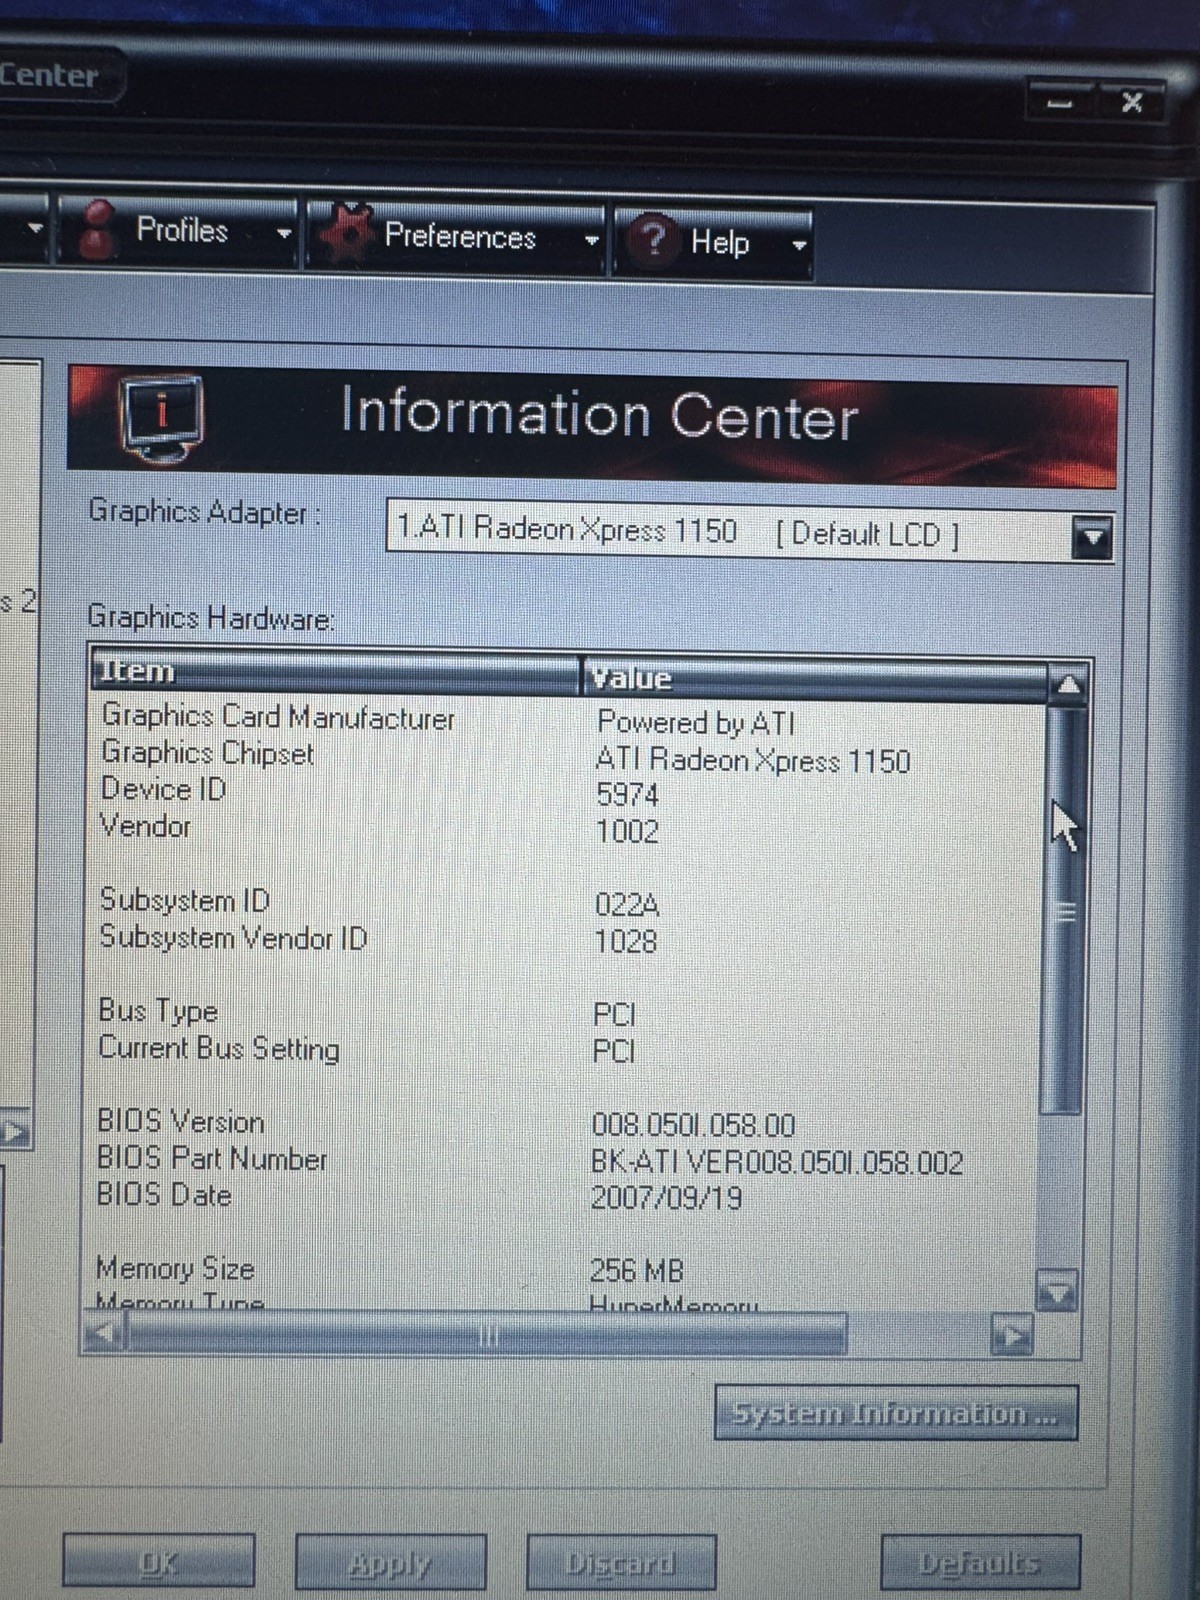
Task: Click the Information Center monitor icon
Action: [160, 418]
